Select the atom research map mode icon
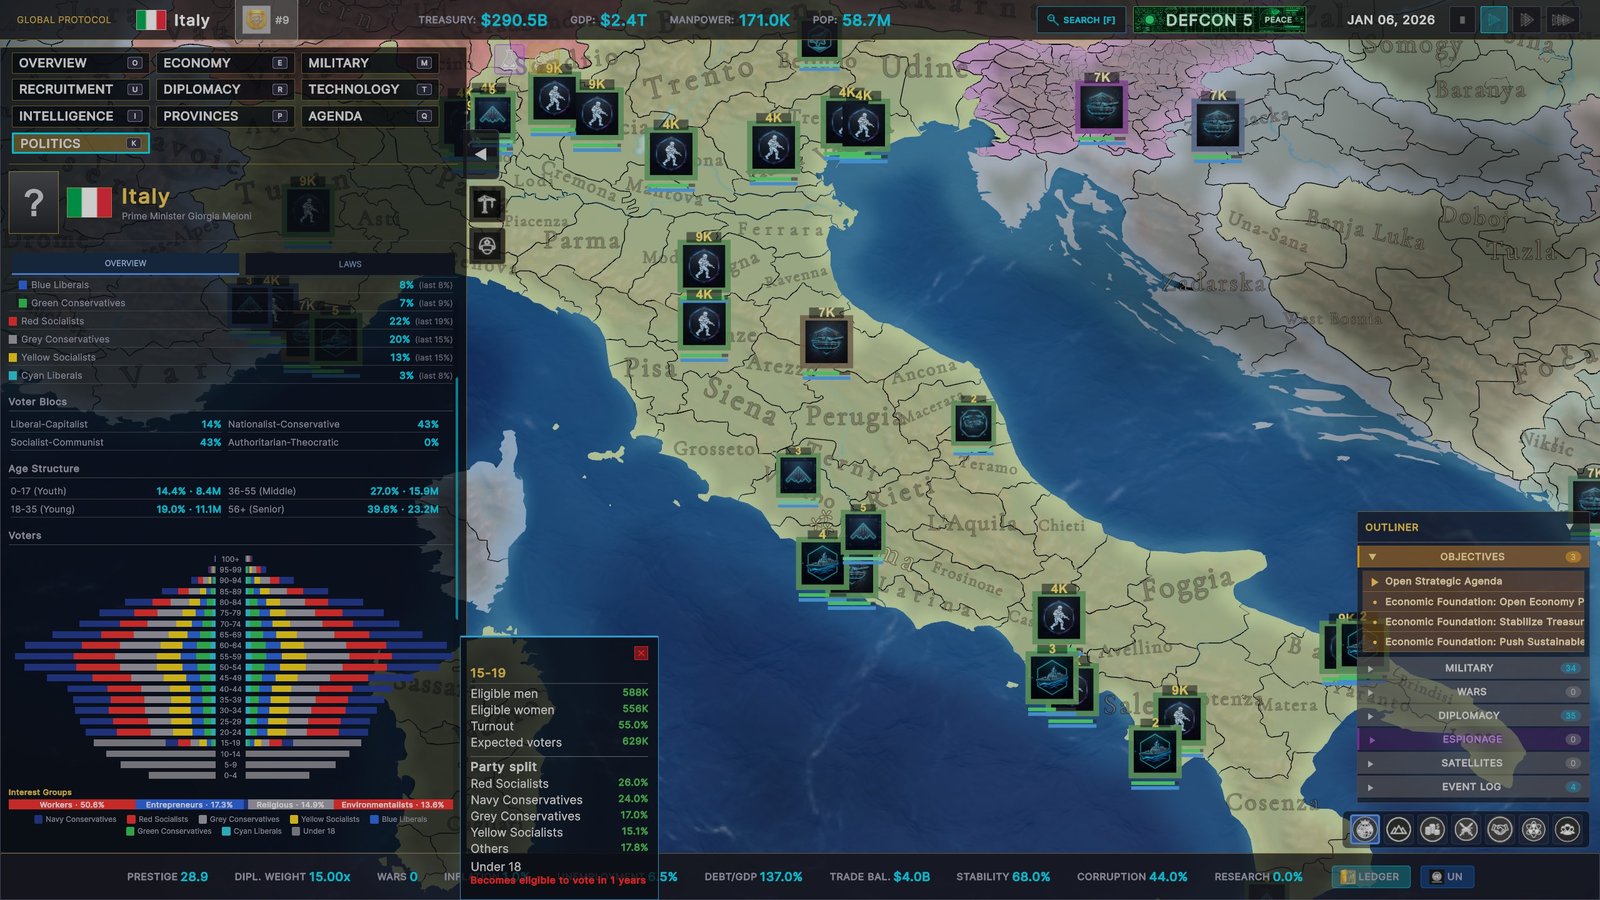This screenshot has width=1600, height=900. (x=1534, y=829)
